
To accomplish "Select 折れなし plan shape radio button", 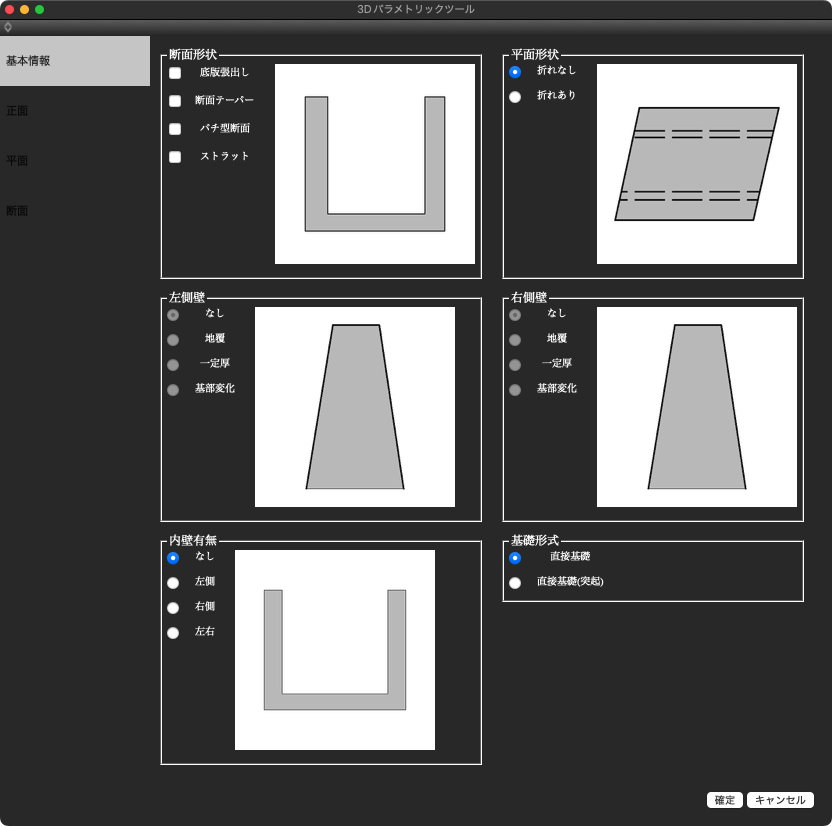I will point(515,72).
